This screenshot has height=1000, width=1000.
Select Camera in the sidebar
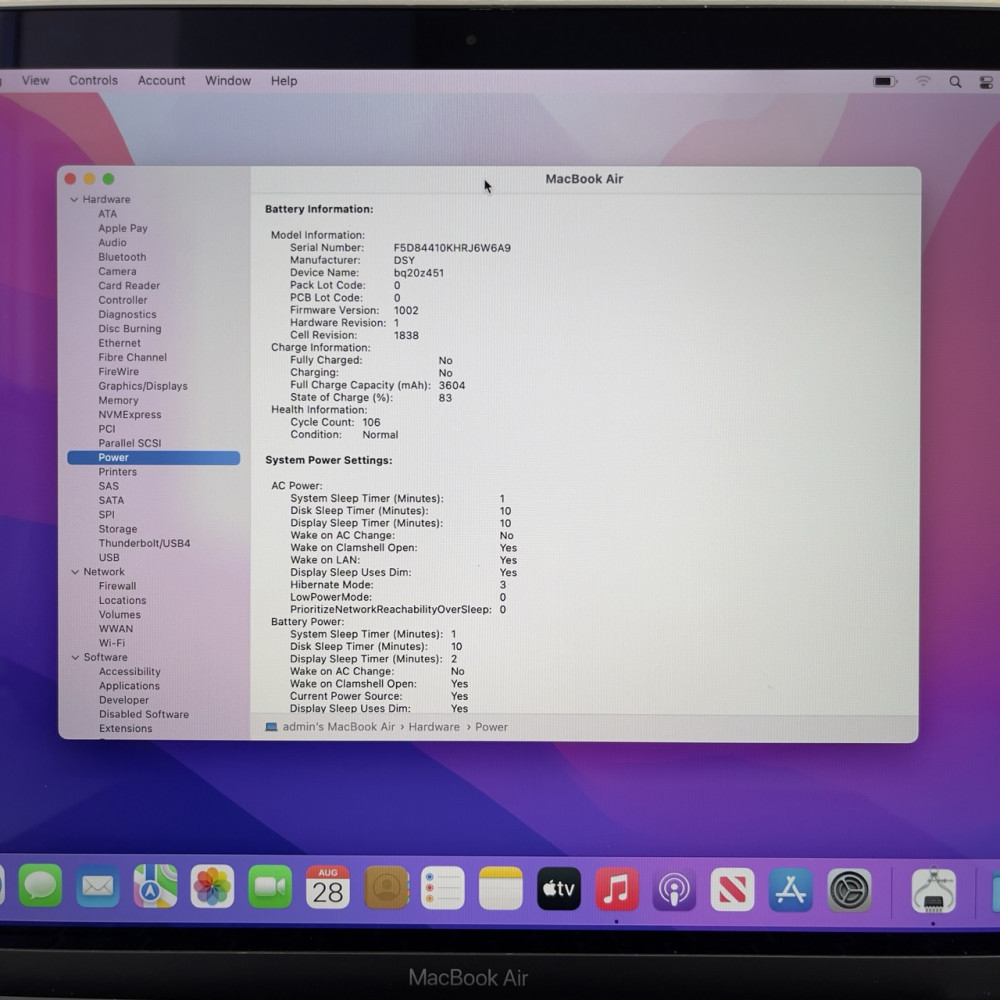[x=117, y=272]
